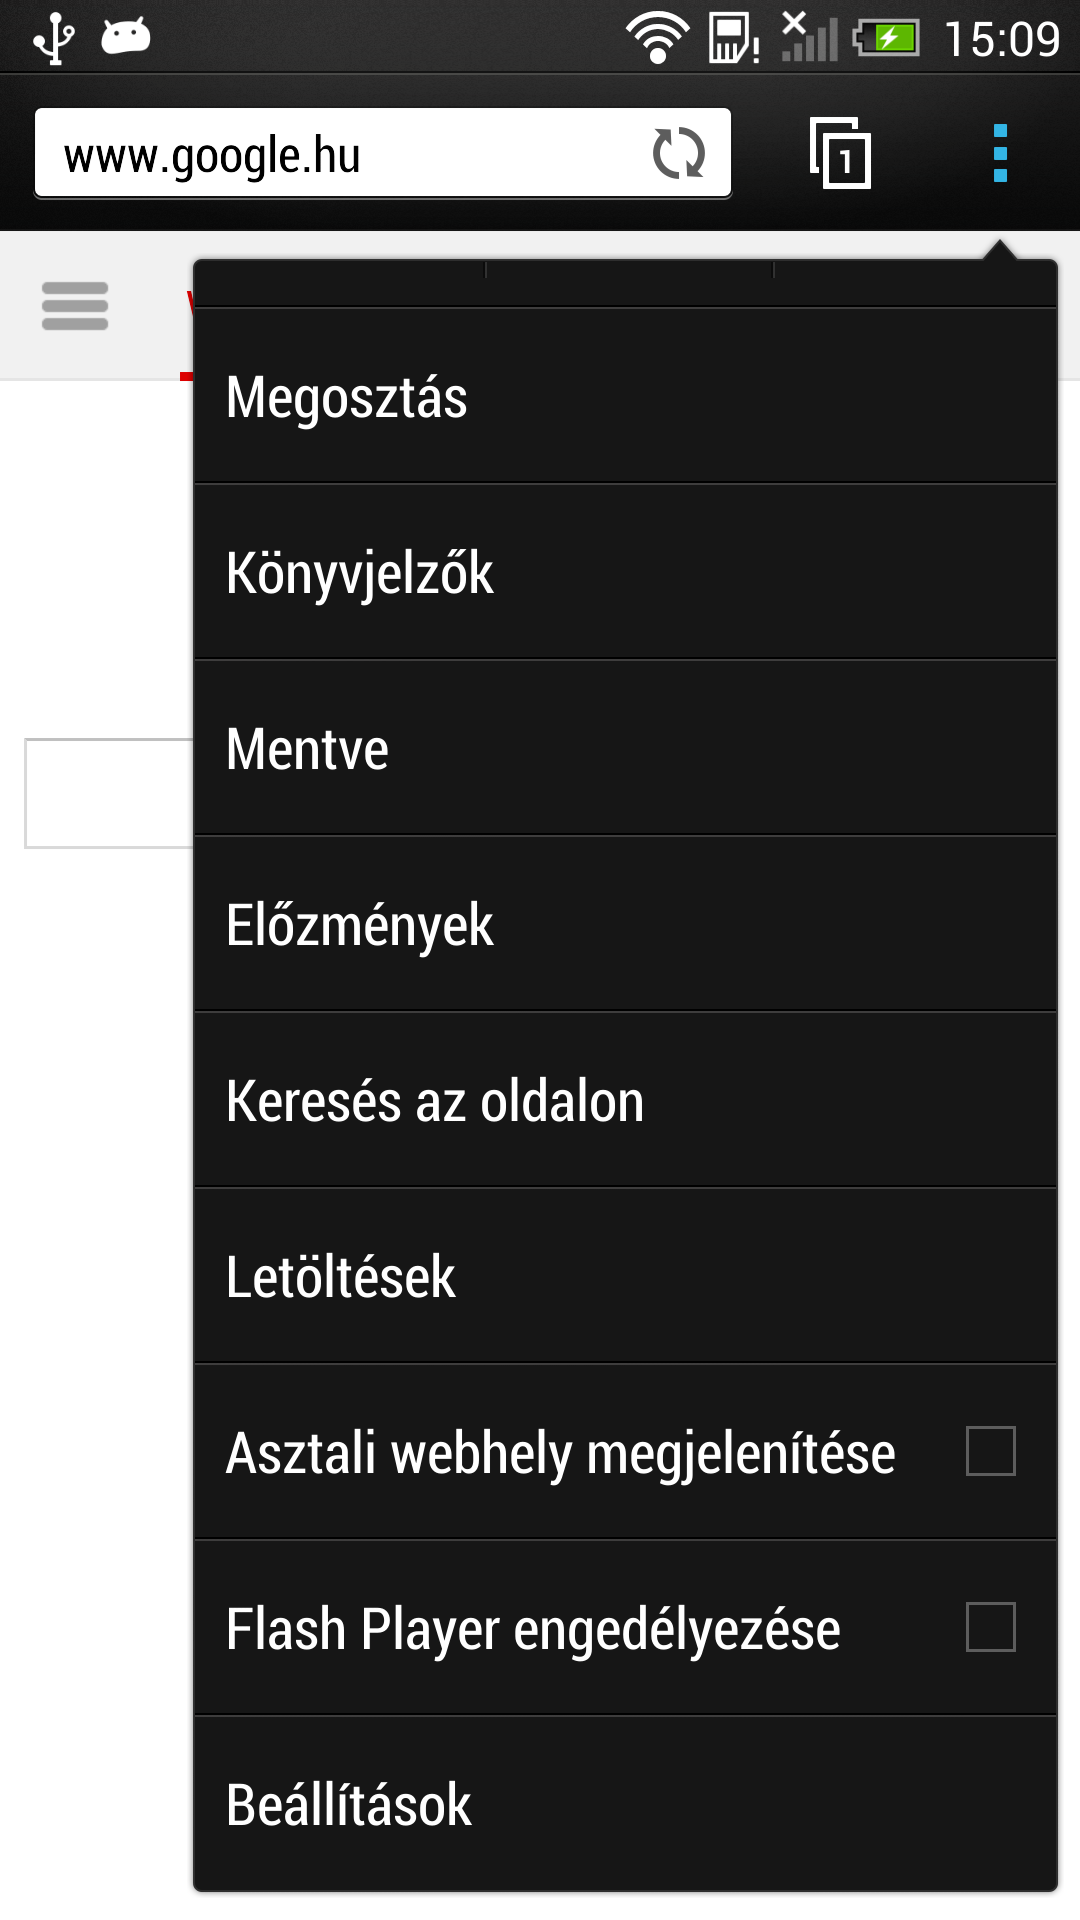Check the Flash Player engedélyezése box
Viewport: 1080px width, 1920px height.
990,1627
